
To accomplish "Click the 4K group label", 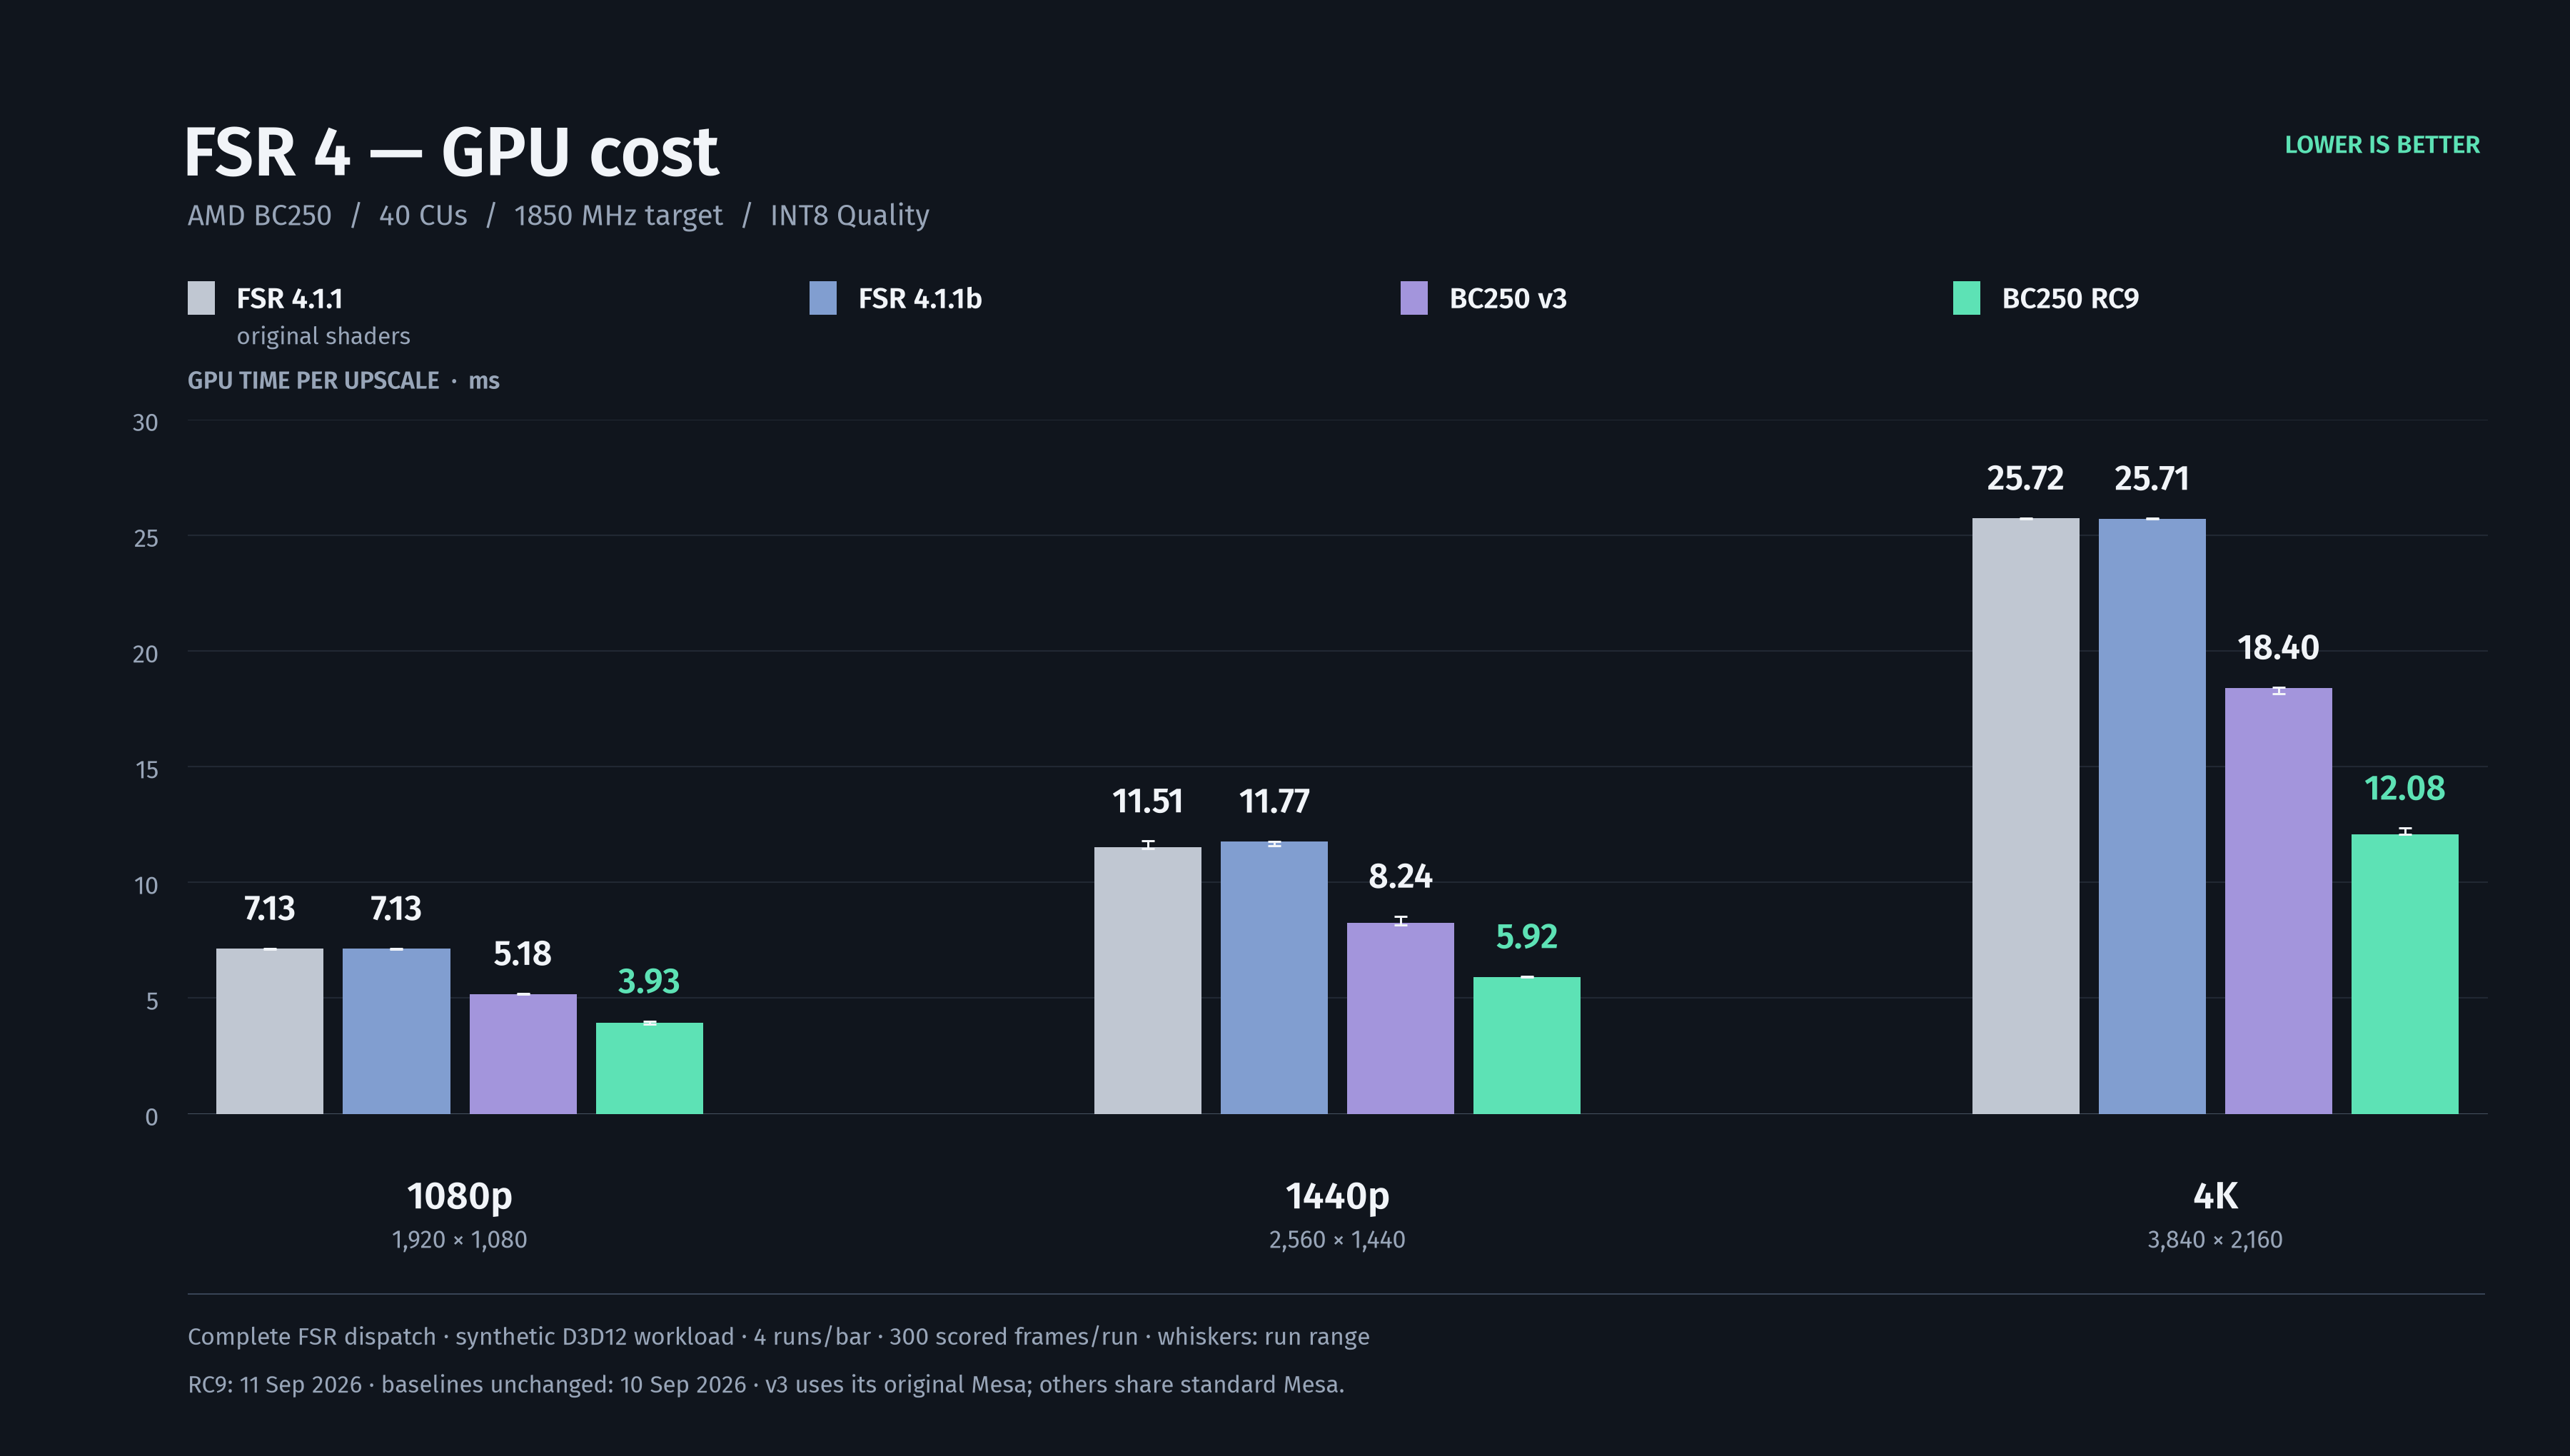I will (x=2215, y=1196).
